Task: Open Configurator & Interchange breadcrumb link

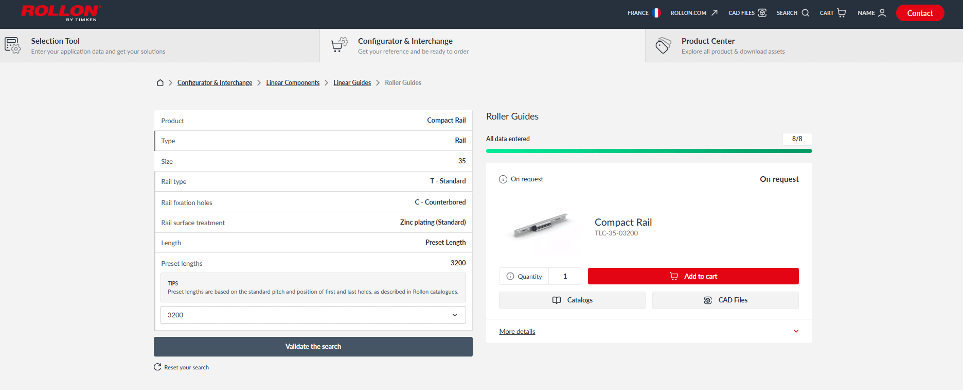Action: point(215,82)
